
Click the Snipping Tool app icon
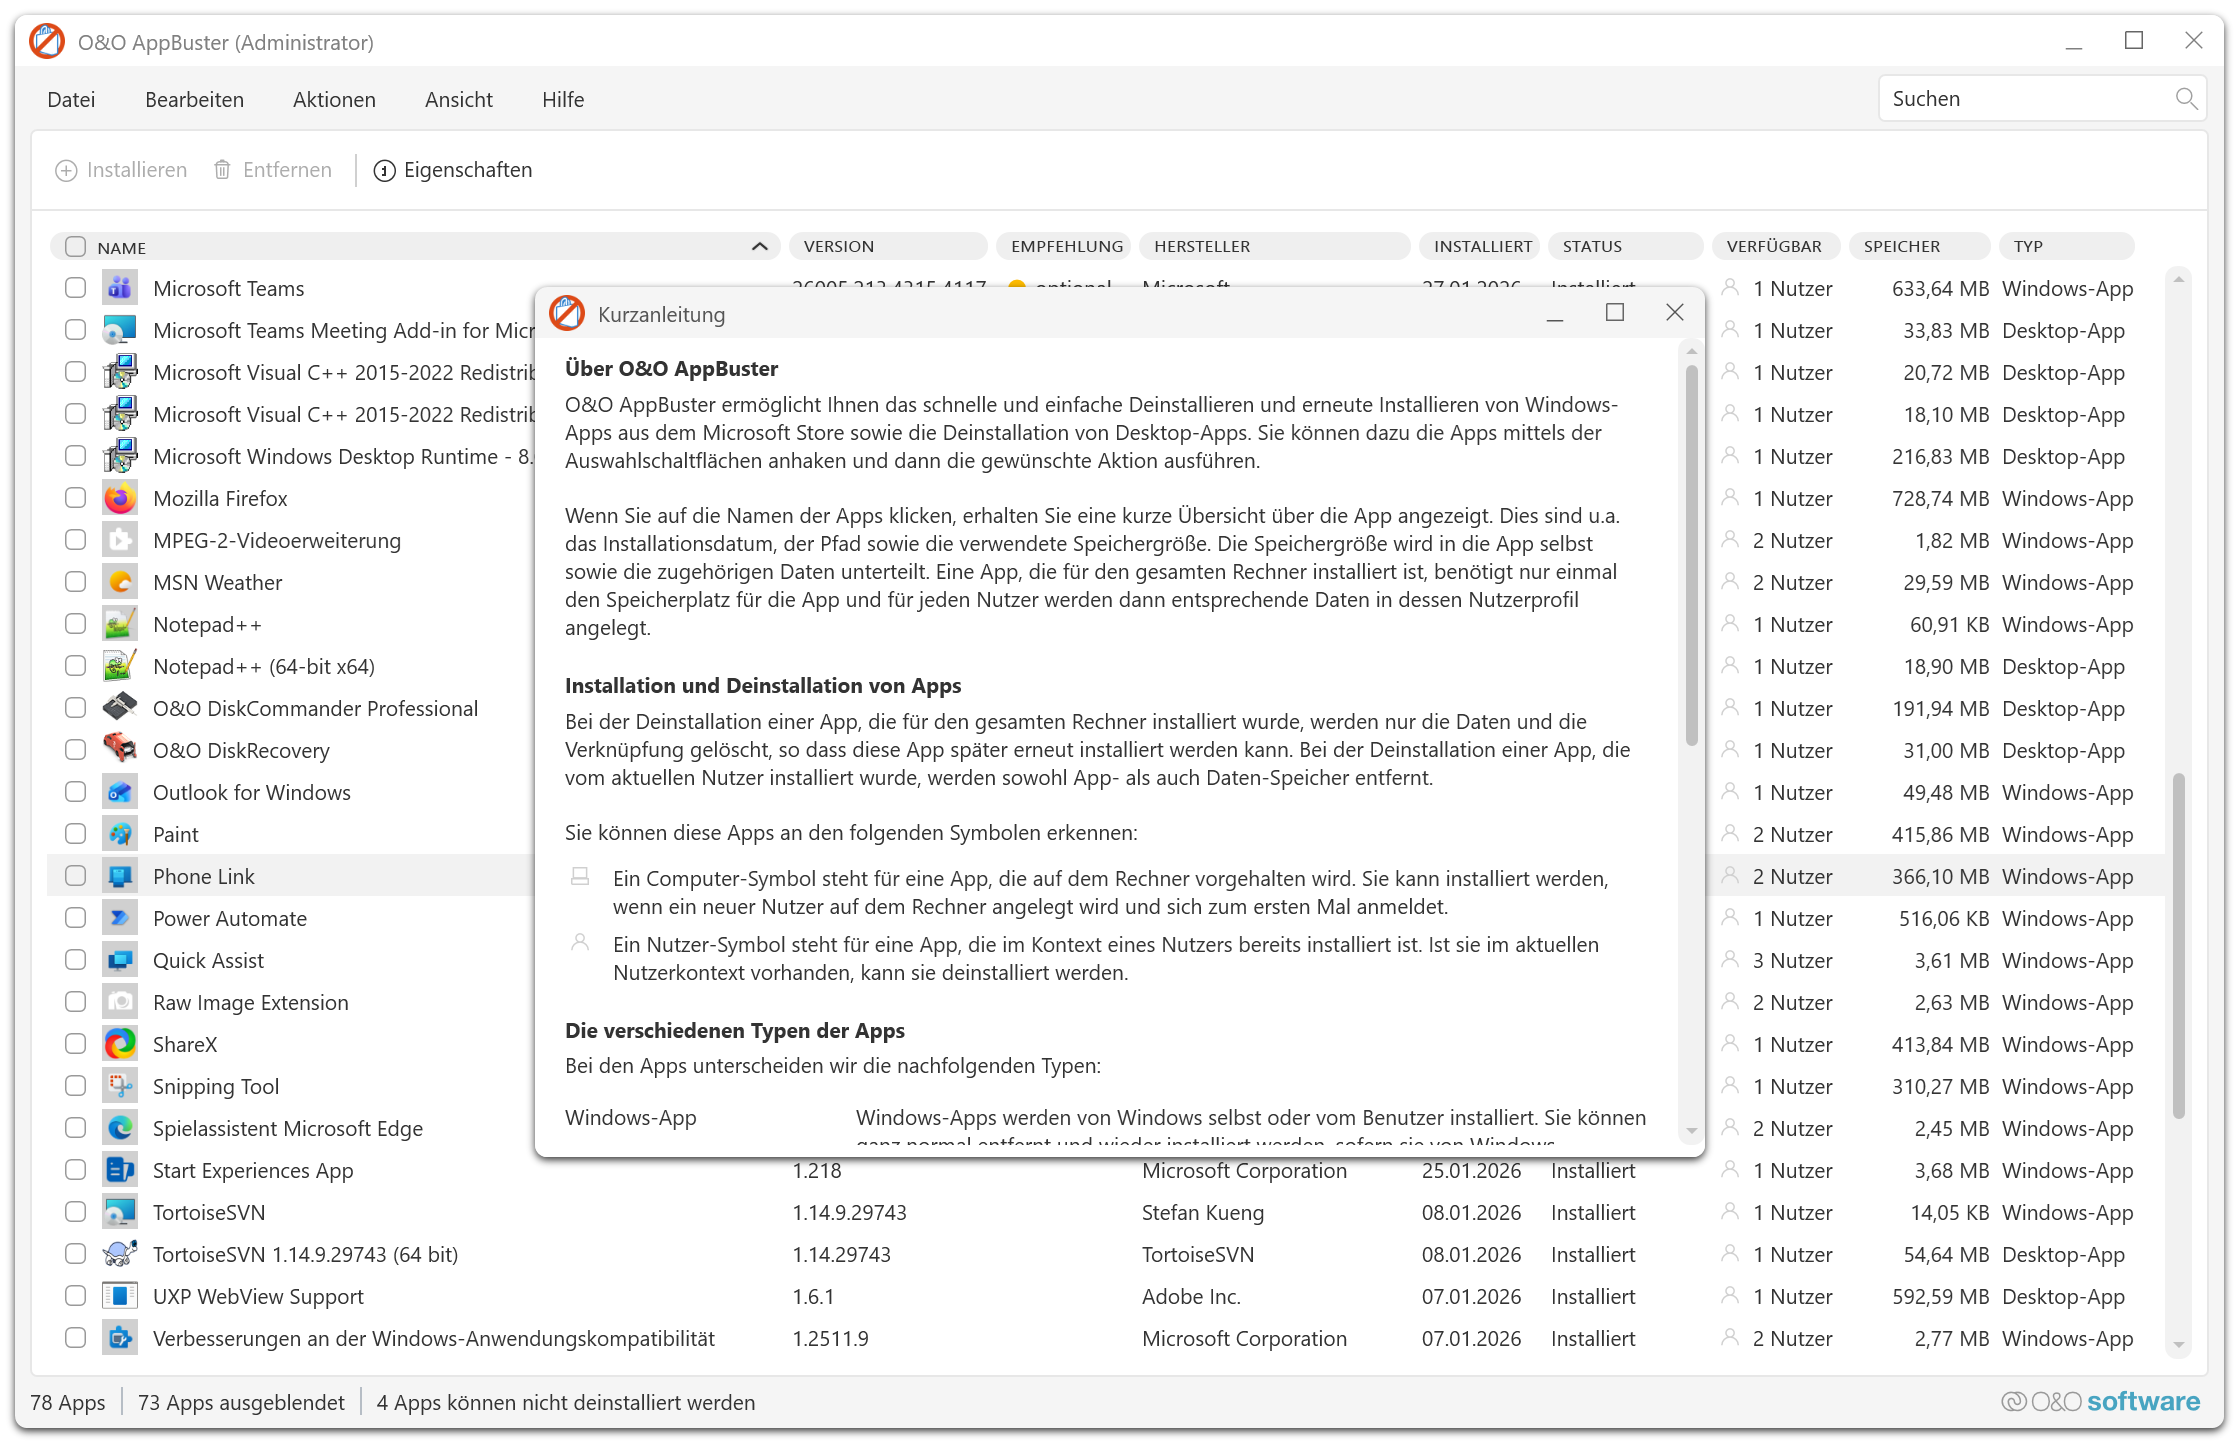tap(120, 1086)
